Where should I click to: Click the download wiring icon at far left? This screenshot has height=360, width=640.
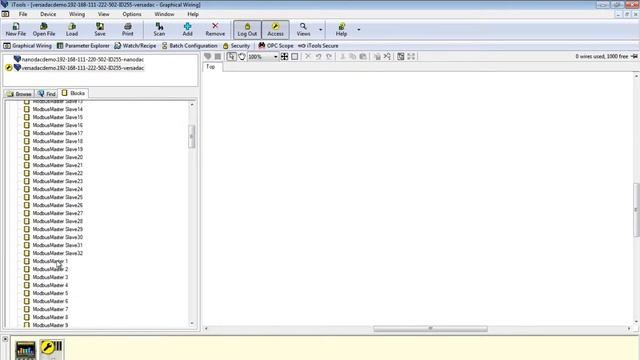click(x=208, y=56)
